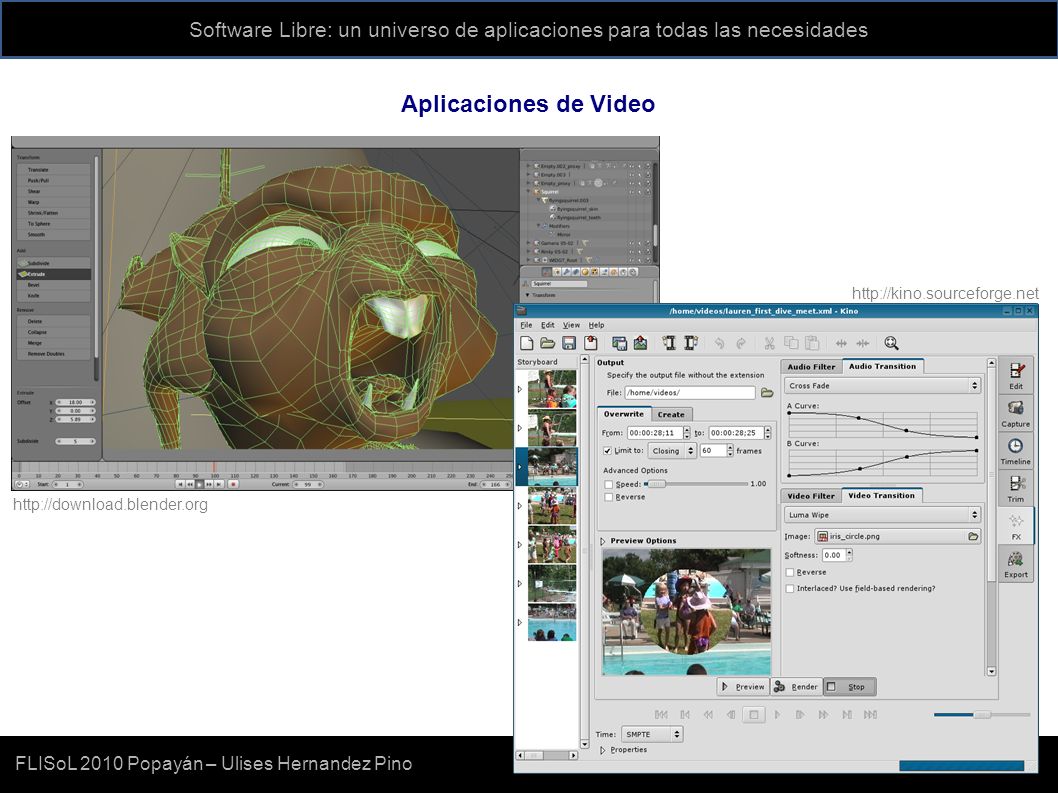The image size is (1058, 793).
Task: Open the File menu in Kino
Action: pyautogui.click(x=526, y=325)
